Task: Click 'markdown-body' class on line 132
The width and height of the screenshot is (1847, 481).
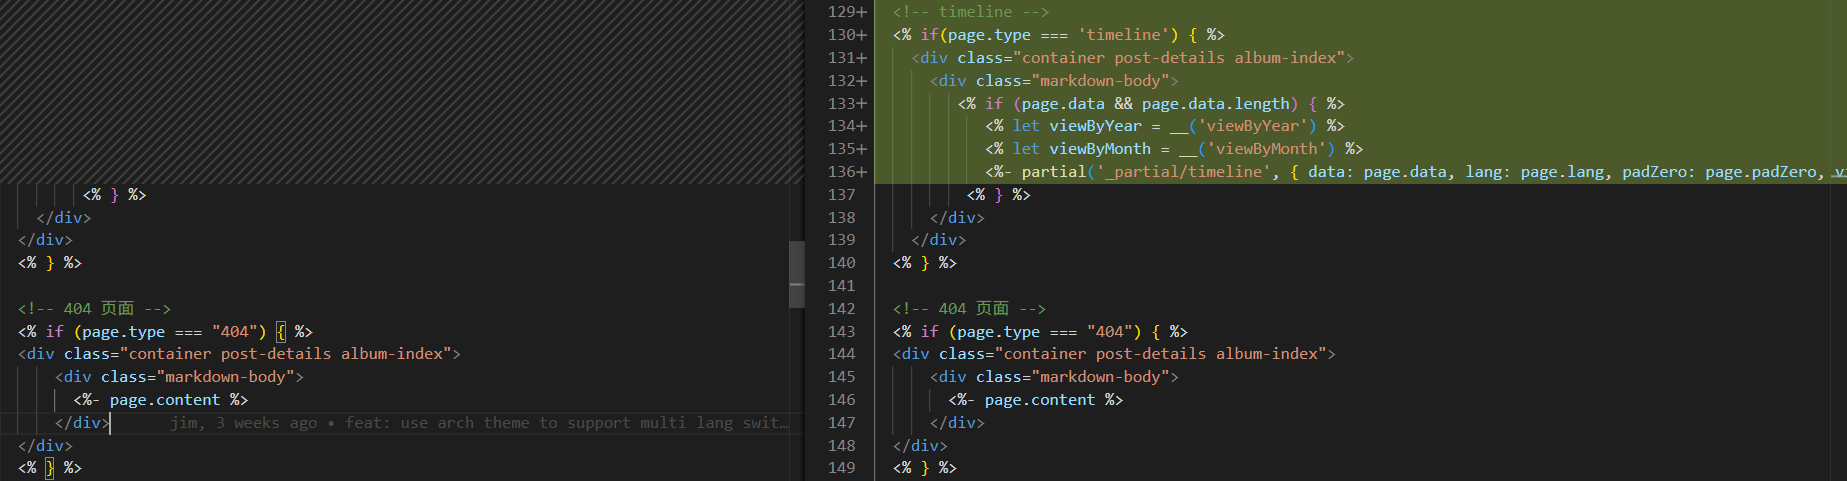Action: tap(1100, 81)
